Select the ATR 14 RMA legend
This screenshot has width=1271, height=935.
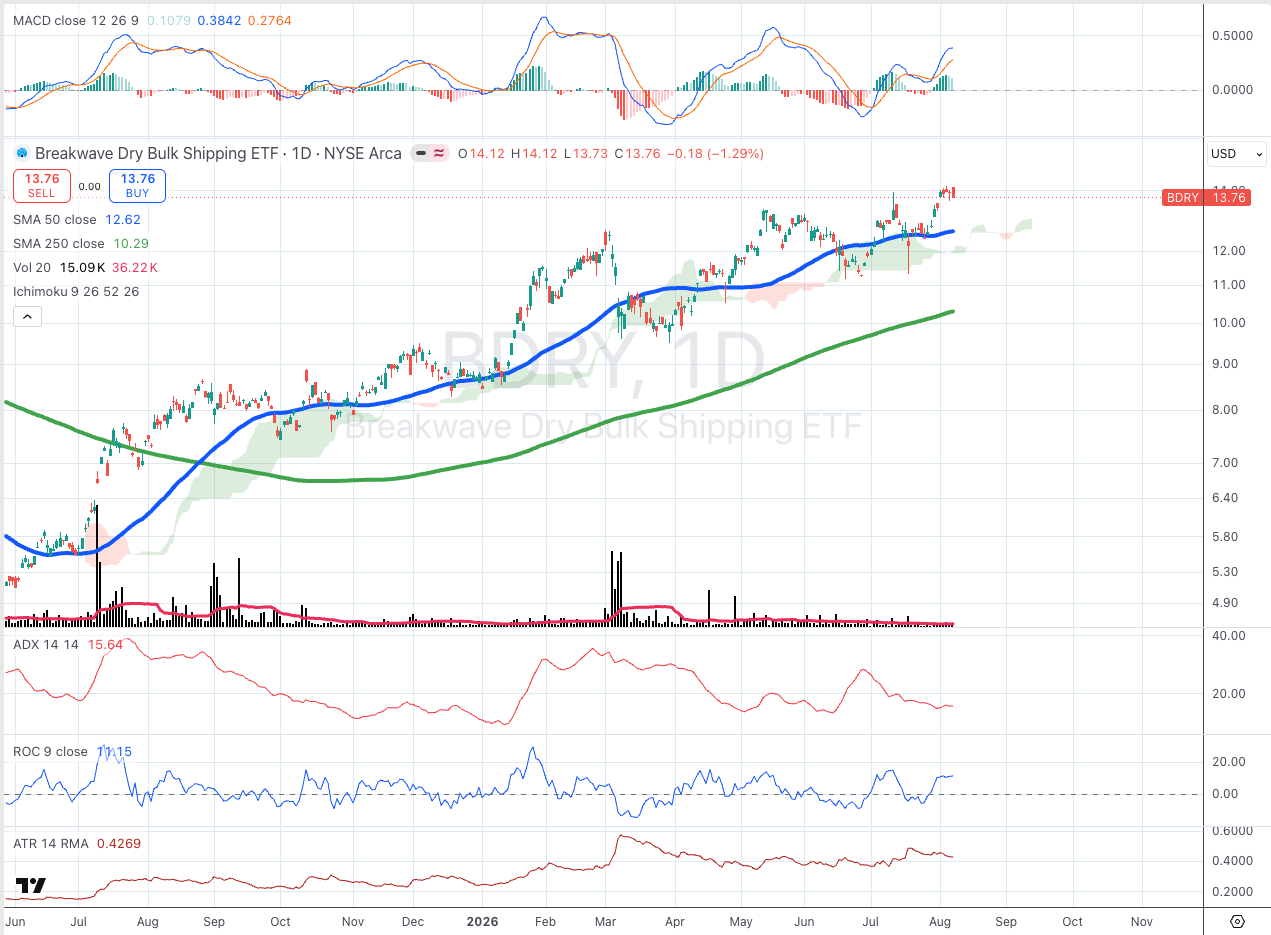click(x=50, y=843)
